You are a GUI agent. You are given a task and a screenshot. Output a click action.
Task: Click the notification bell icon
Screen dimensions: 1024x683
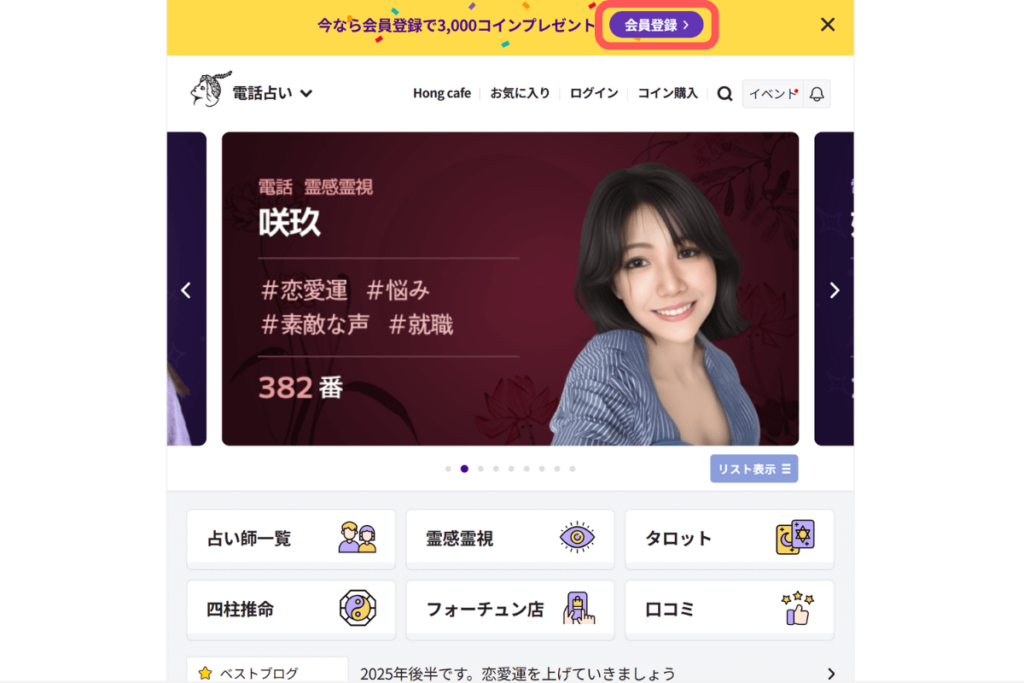(816, 94)
